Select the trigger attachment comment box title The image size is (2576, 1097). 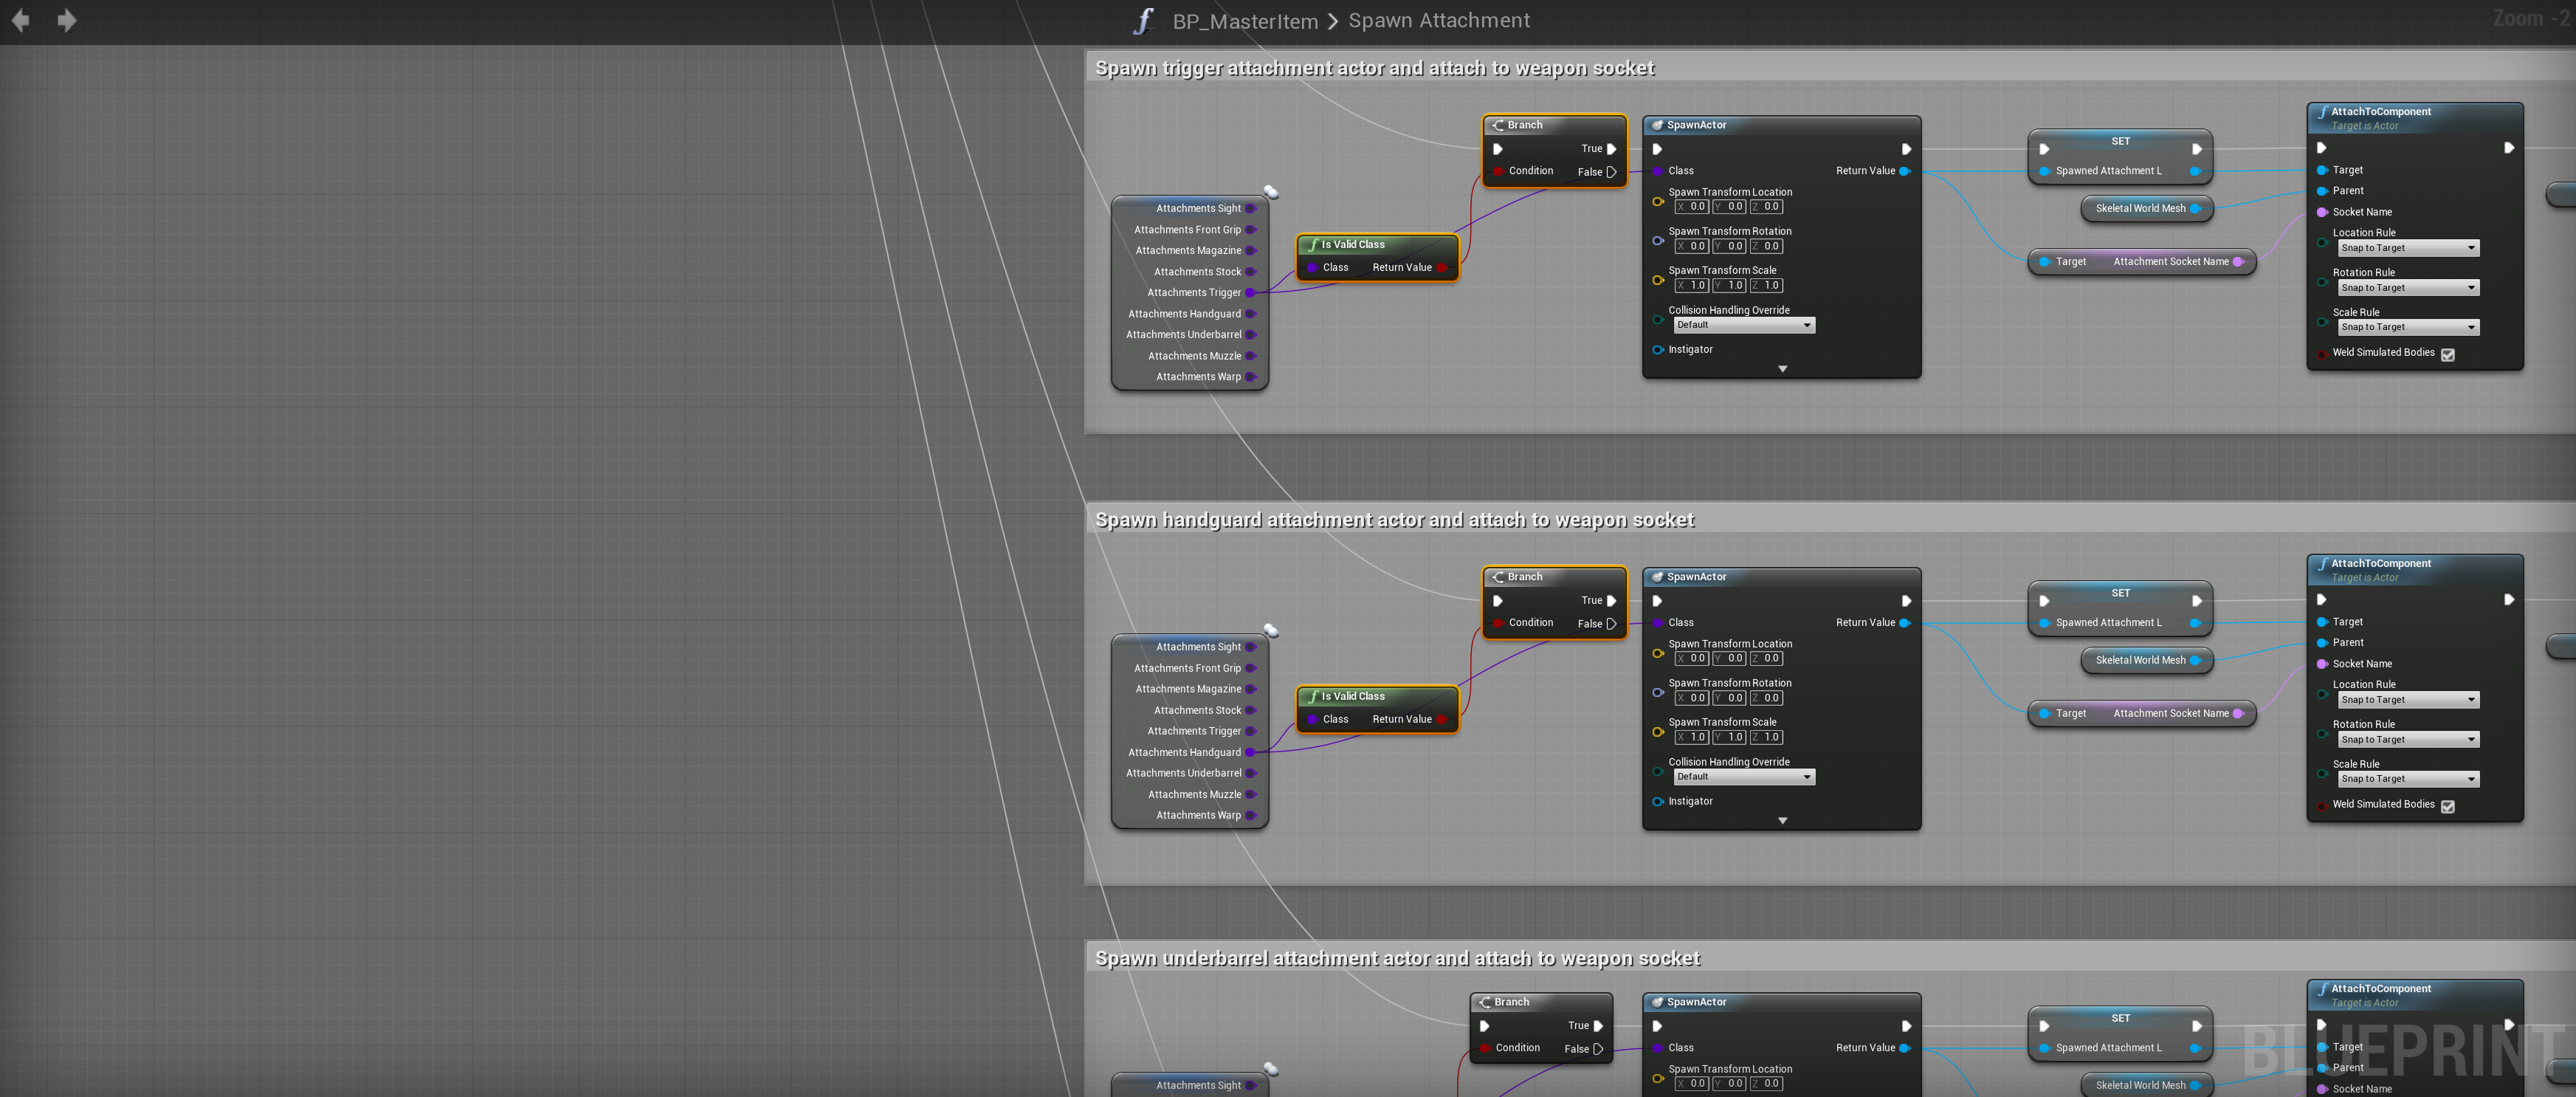(x=1374, y=68)
